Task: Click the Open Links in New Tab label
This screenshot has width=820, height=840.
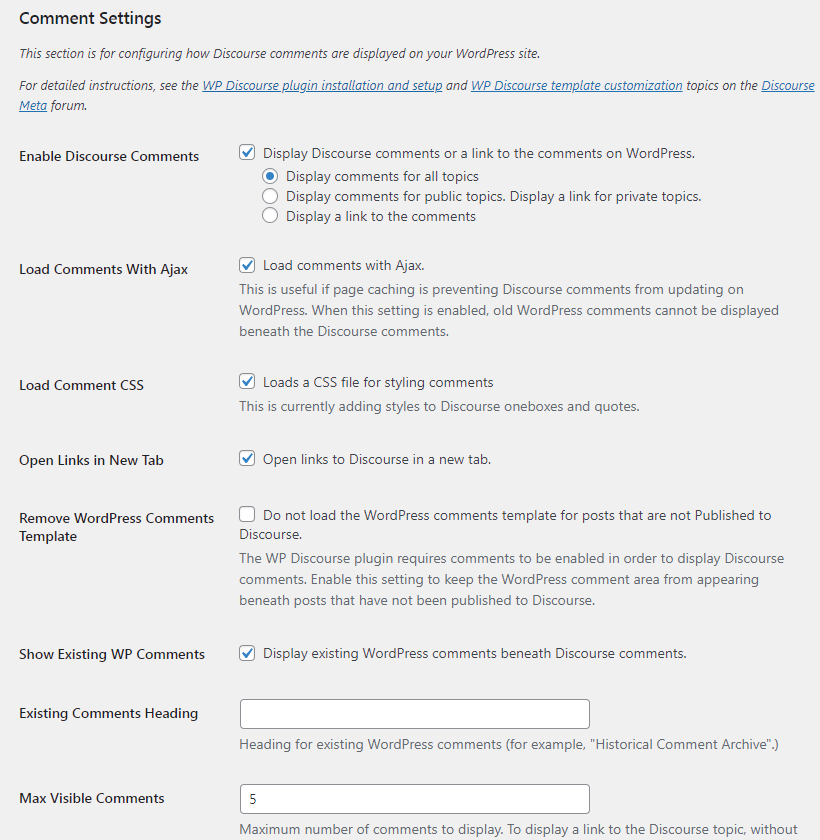Action: tap(91, 460)
